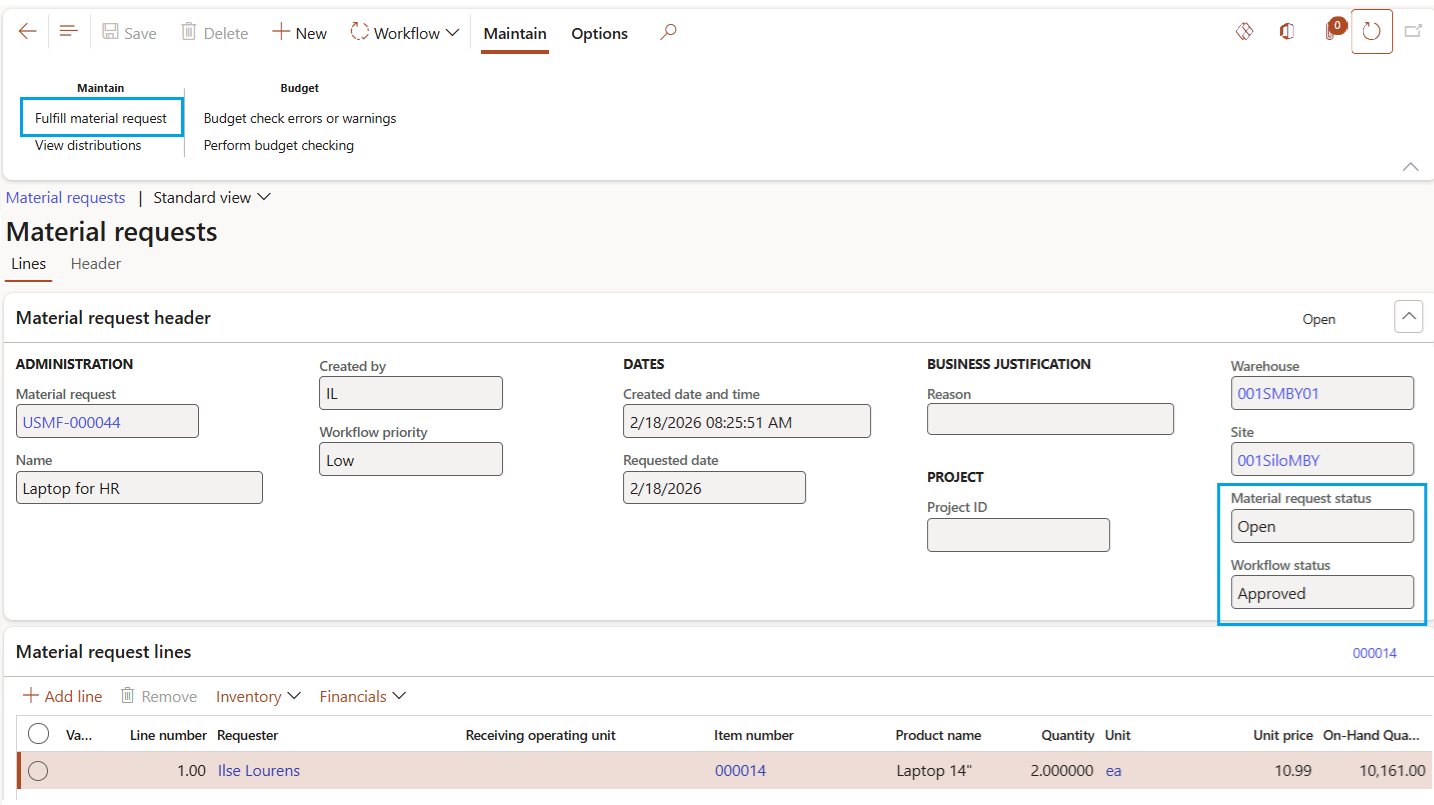This screenshot has height=805, width=1434.
Task: Click Add line button
Action: (x=63, y=696)
